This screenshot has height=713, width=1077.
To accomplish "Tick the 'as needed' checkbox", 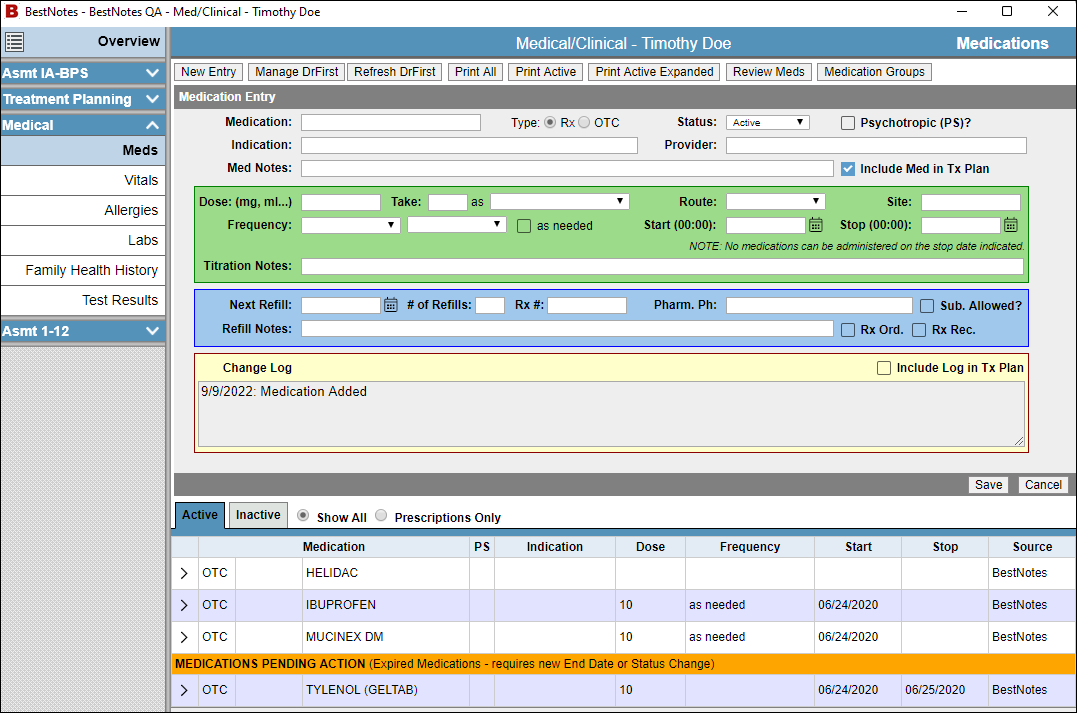I will coord(524,226).
